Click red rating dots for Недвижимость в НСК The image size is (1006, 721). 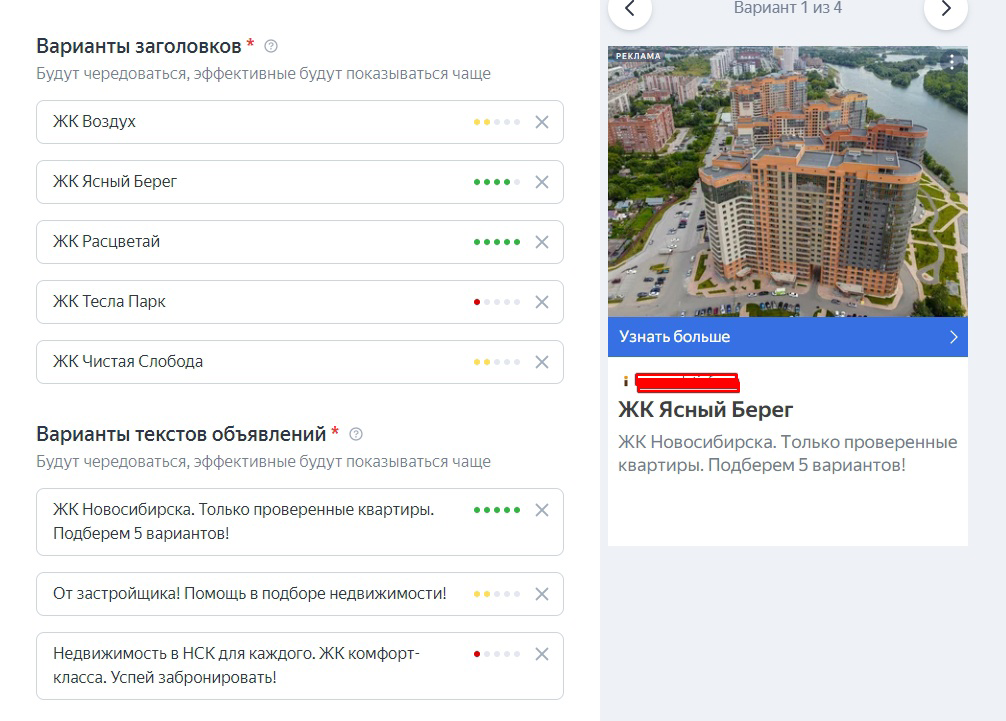497,654
